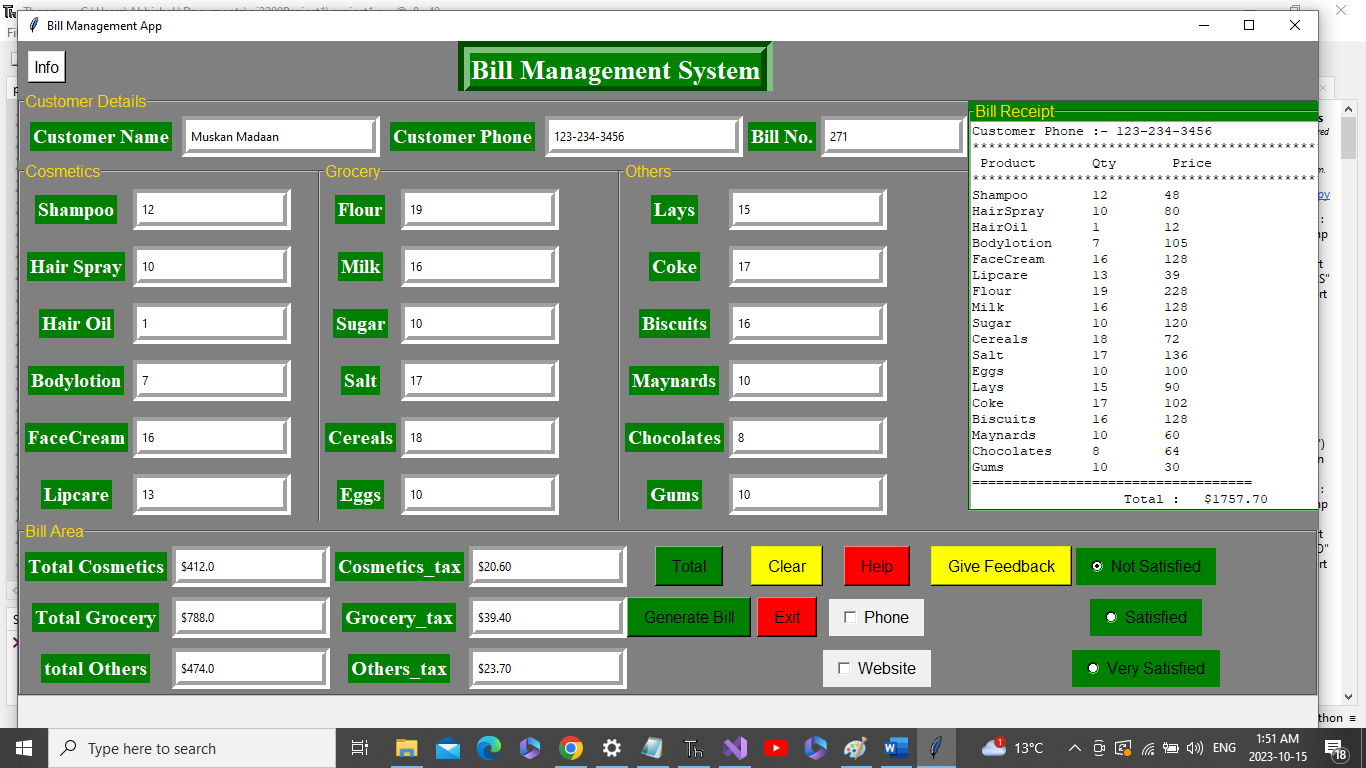
Task: Open the YouTube taskbar icon
Action: coord(775,747)
